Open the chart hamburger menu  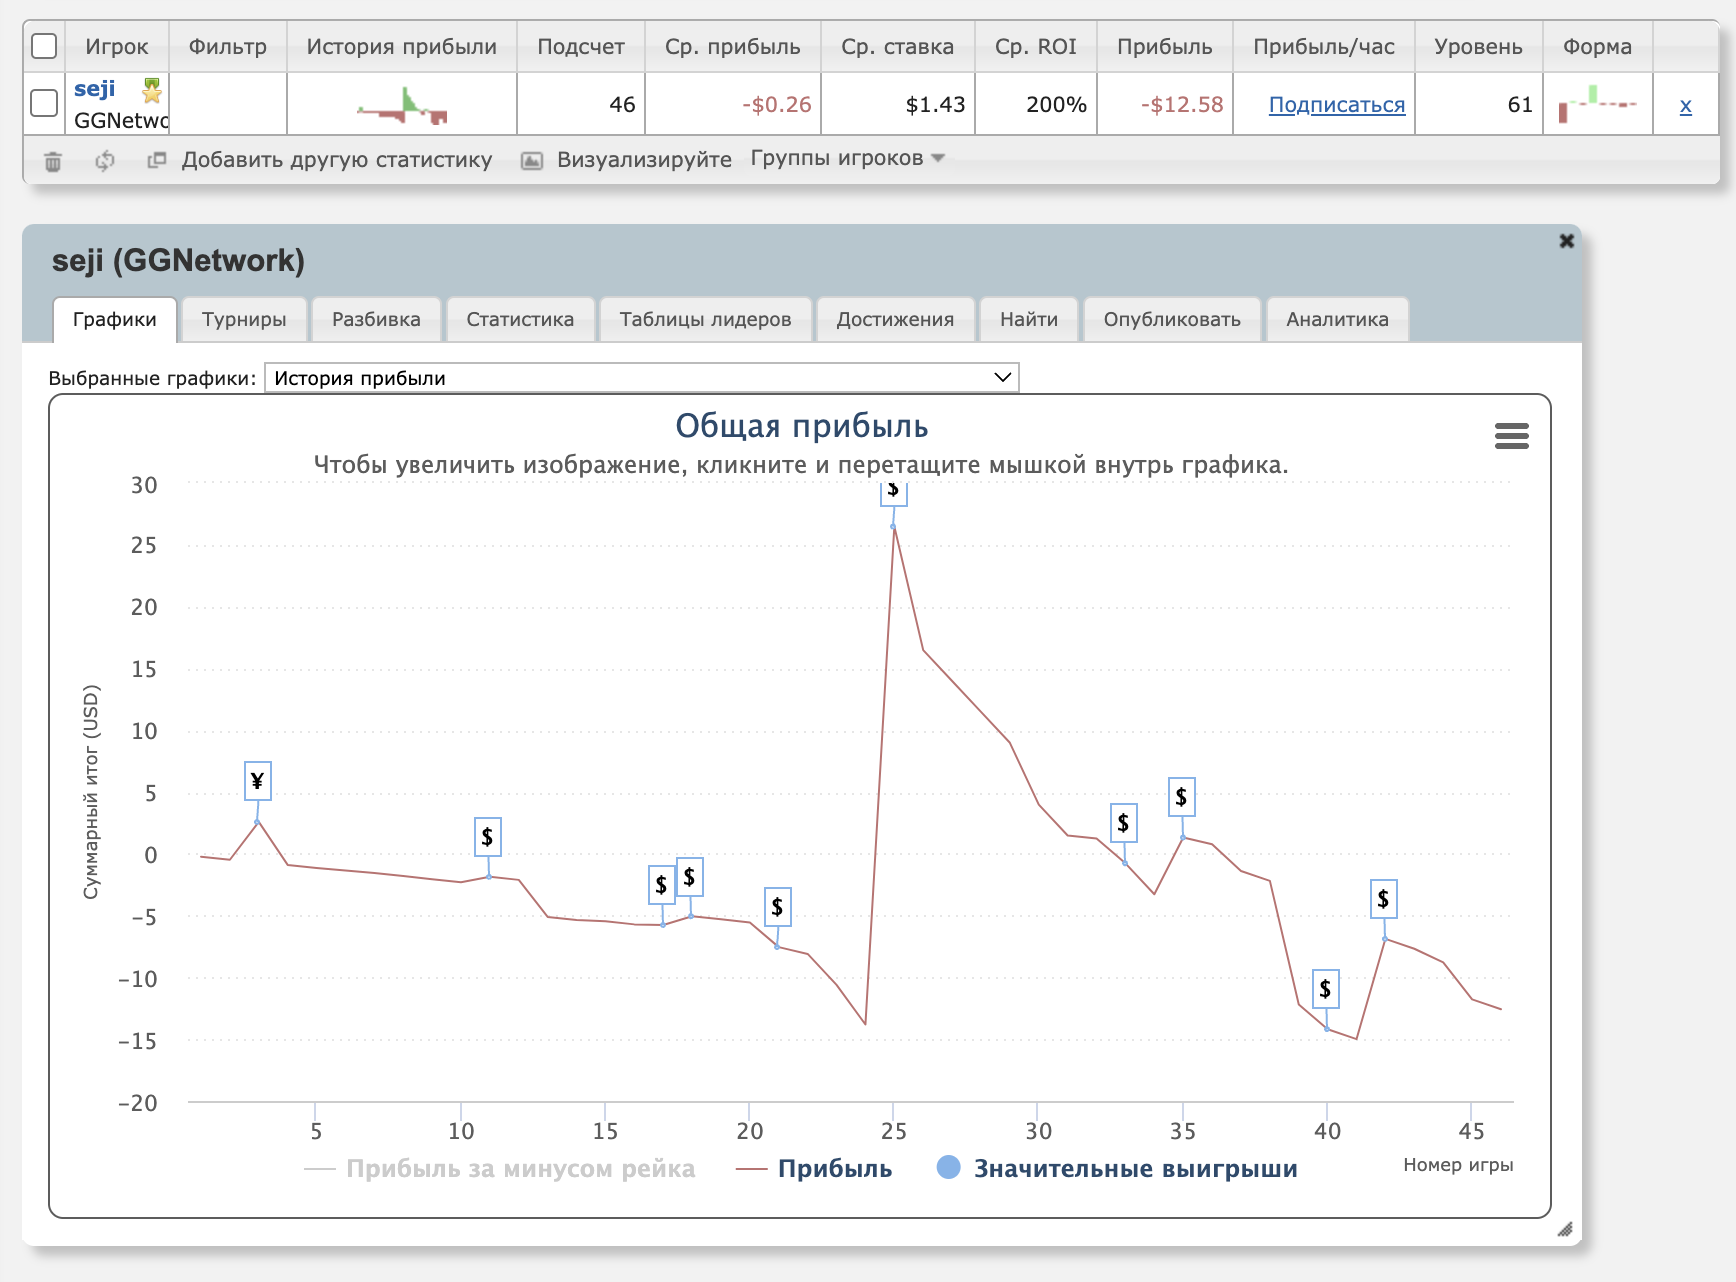click(x=1510, y=436)
